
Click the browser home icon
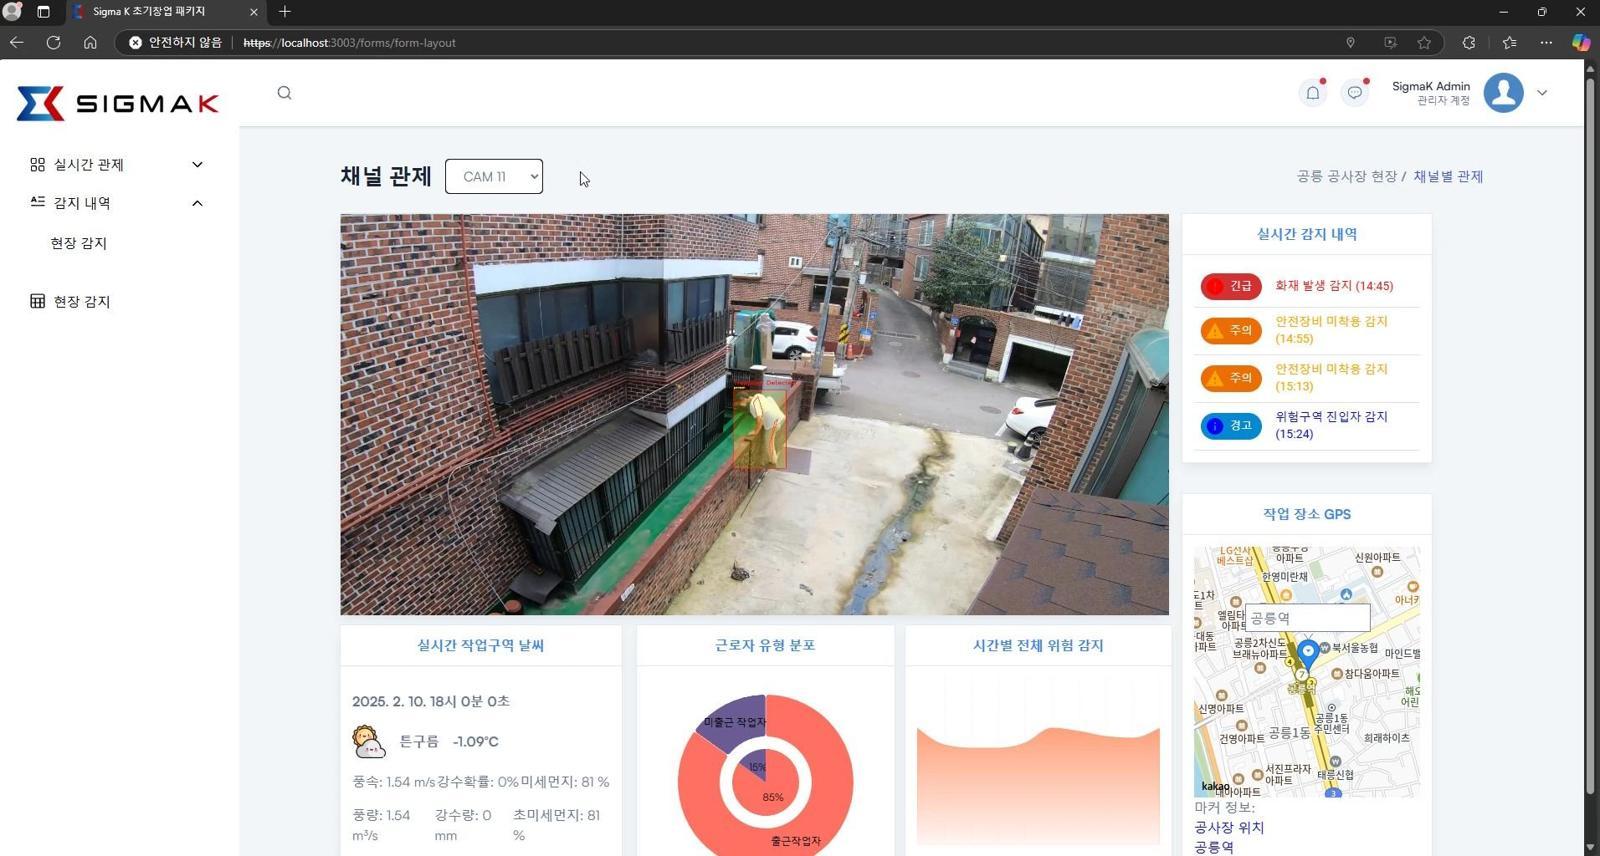pos(90,42)
